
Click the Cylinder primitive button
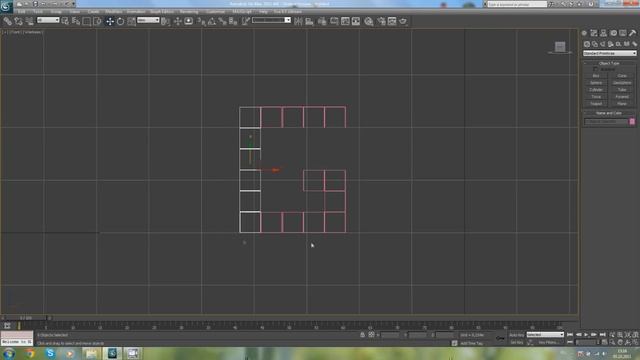pyautogui.click(x=596, y=90)
